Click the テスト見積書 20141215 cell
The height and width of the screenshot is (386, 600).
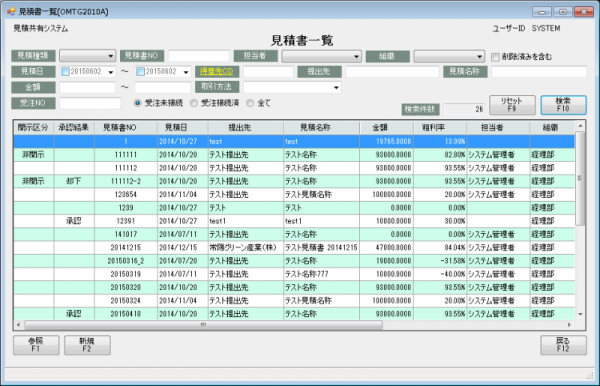[x=321, y=248]
